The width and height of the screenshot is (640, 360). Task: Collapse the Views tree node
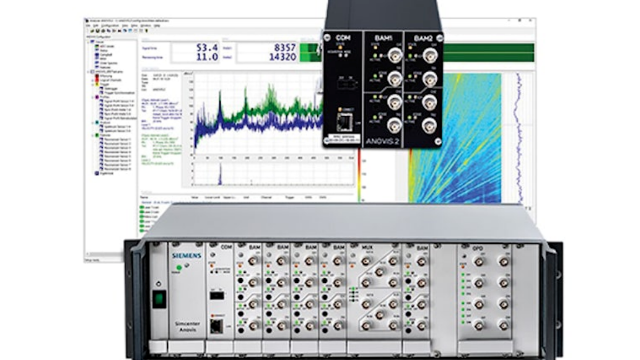click(x=87, y=42)
